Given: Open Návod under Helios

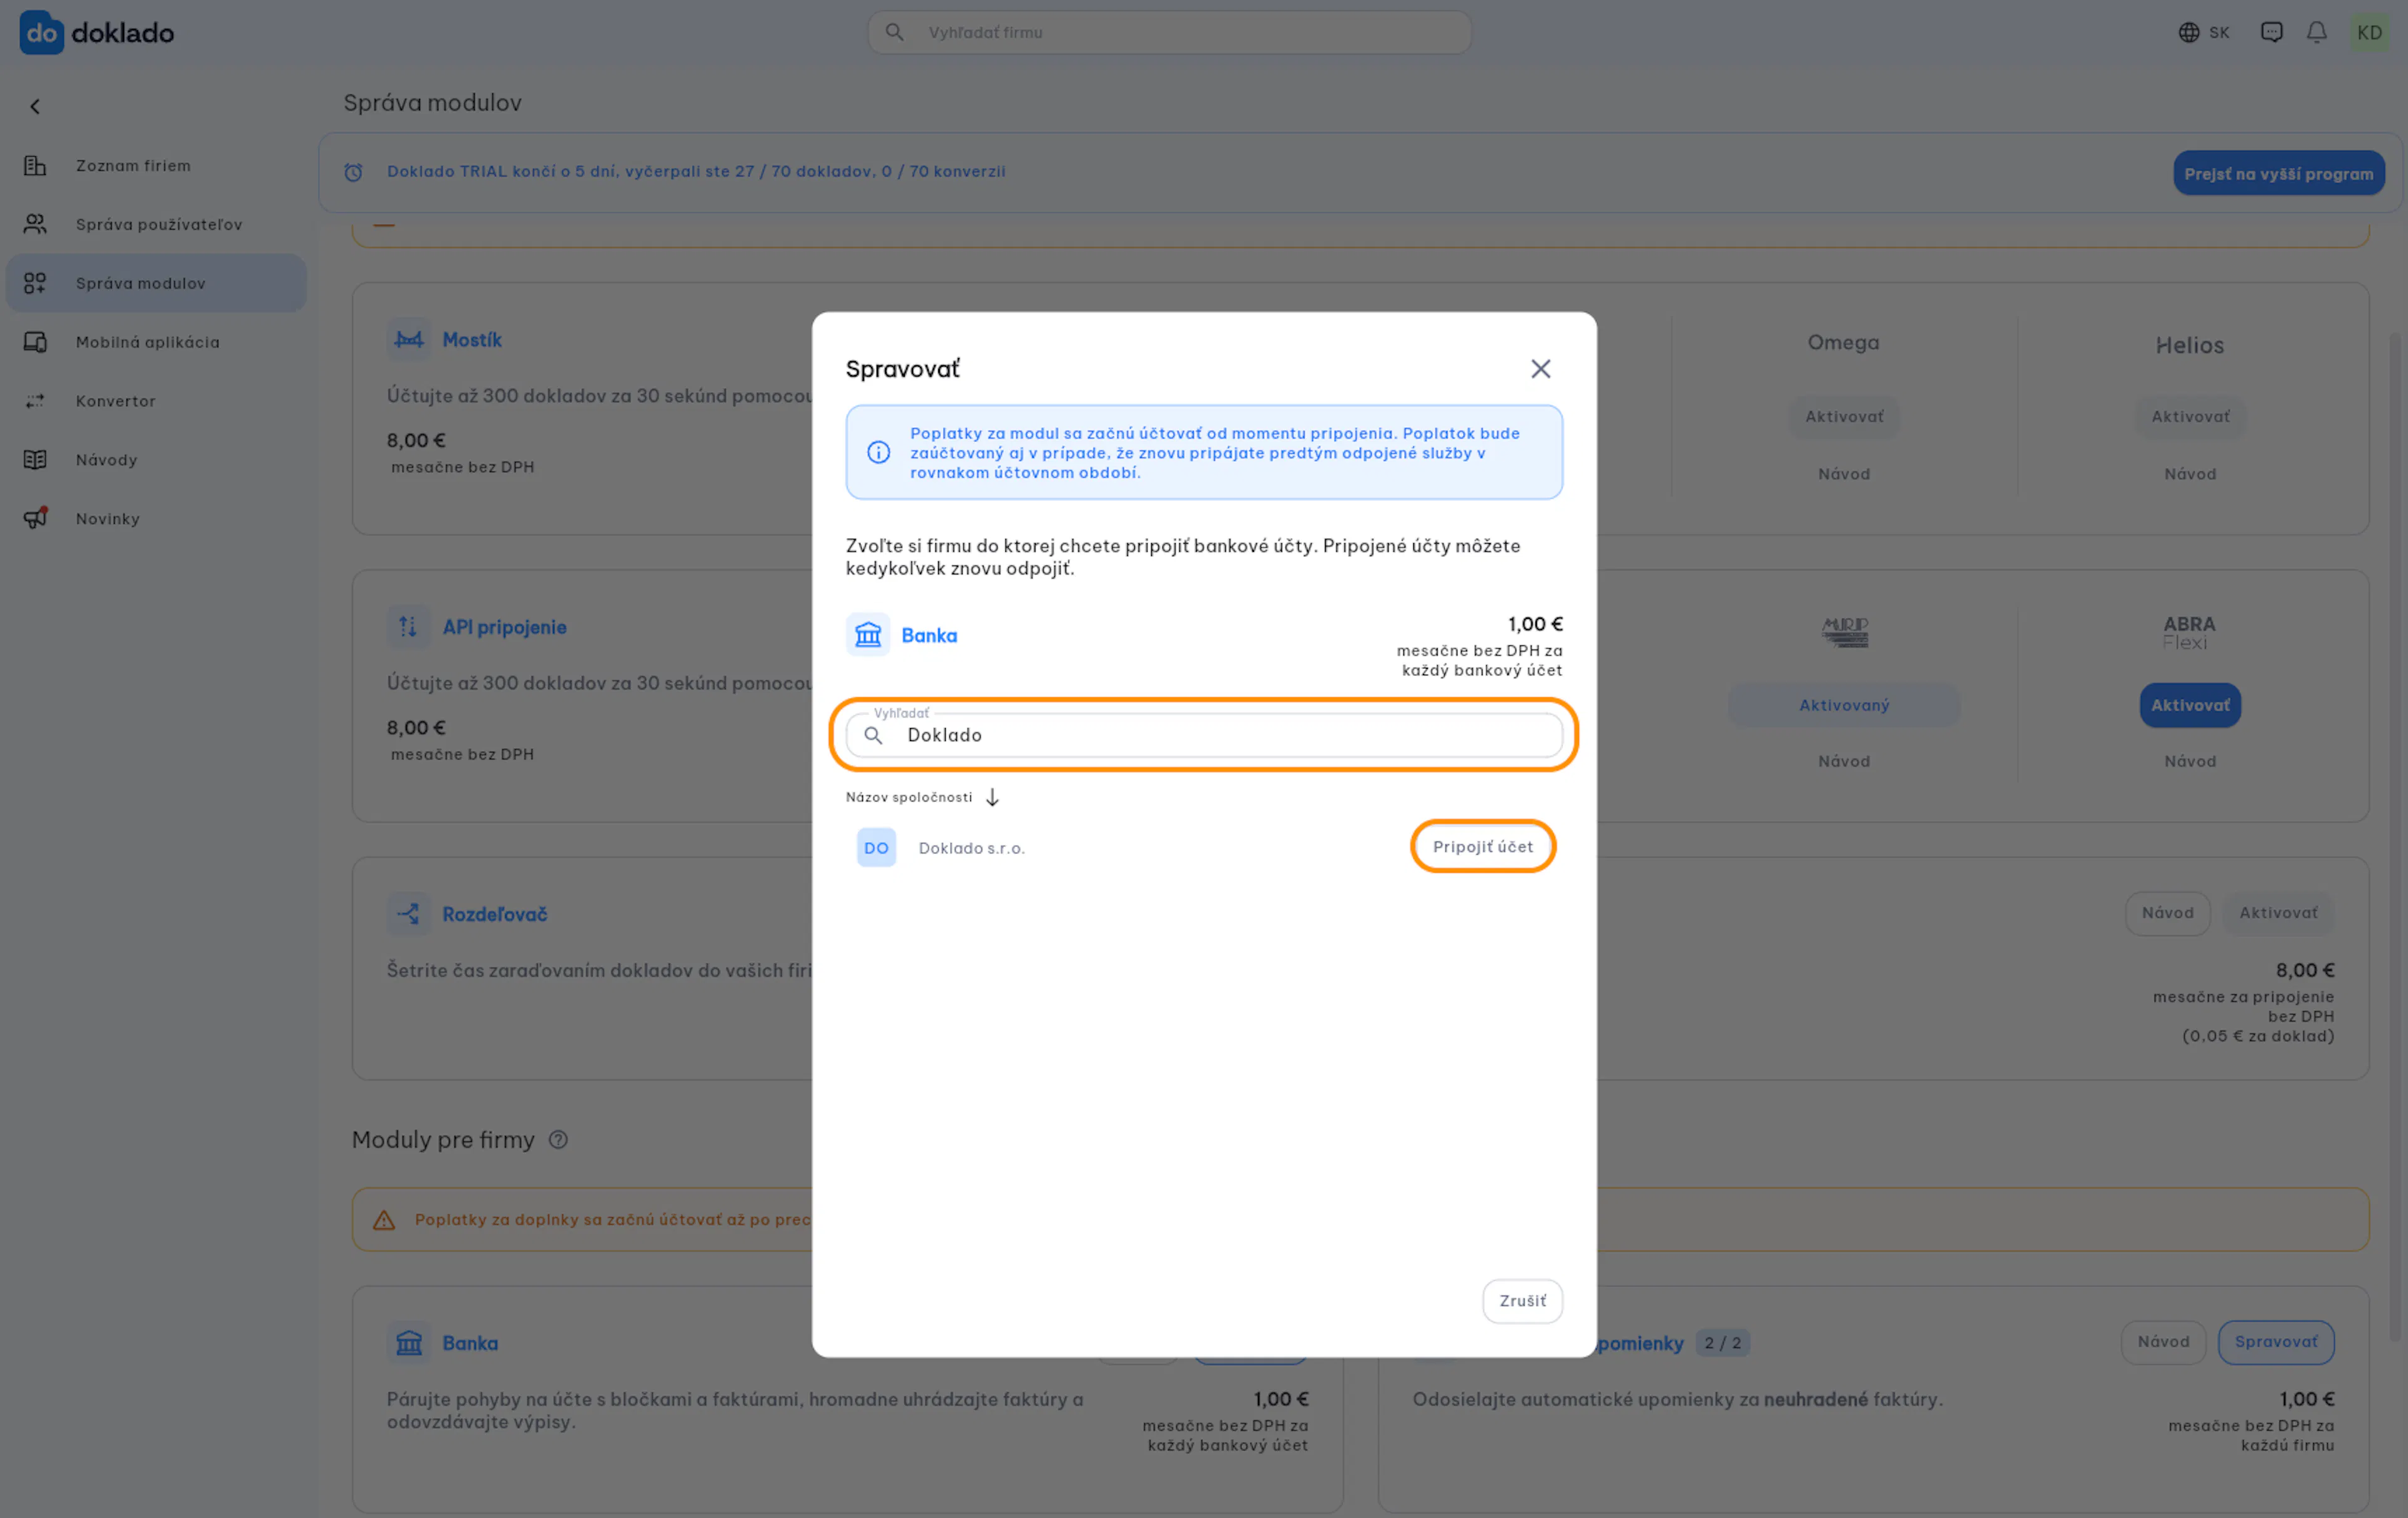Looking at the screenshot, I should click(2190, 474).
